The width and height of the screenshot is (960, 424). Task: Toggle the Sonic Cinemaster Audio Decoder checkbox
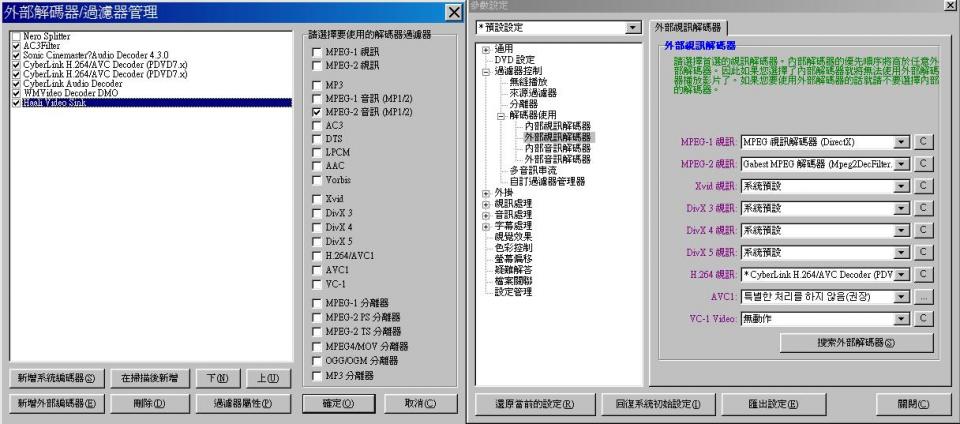coord(16,55)
